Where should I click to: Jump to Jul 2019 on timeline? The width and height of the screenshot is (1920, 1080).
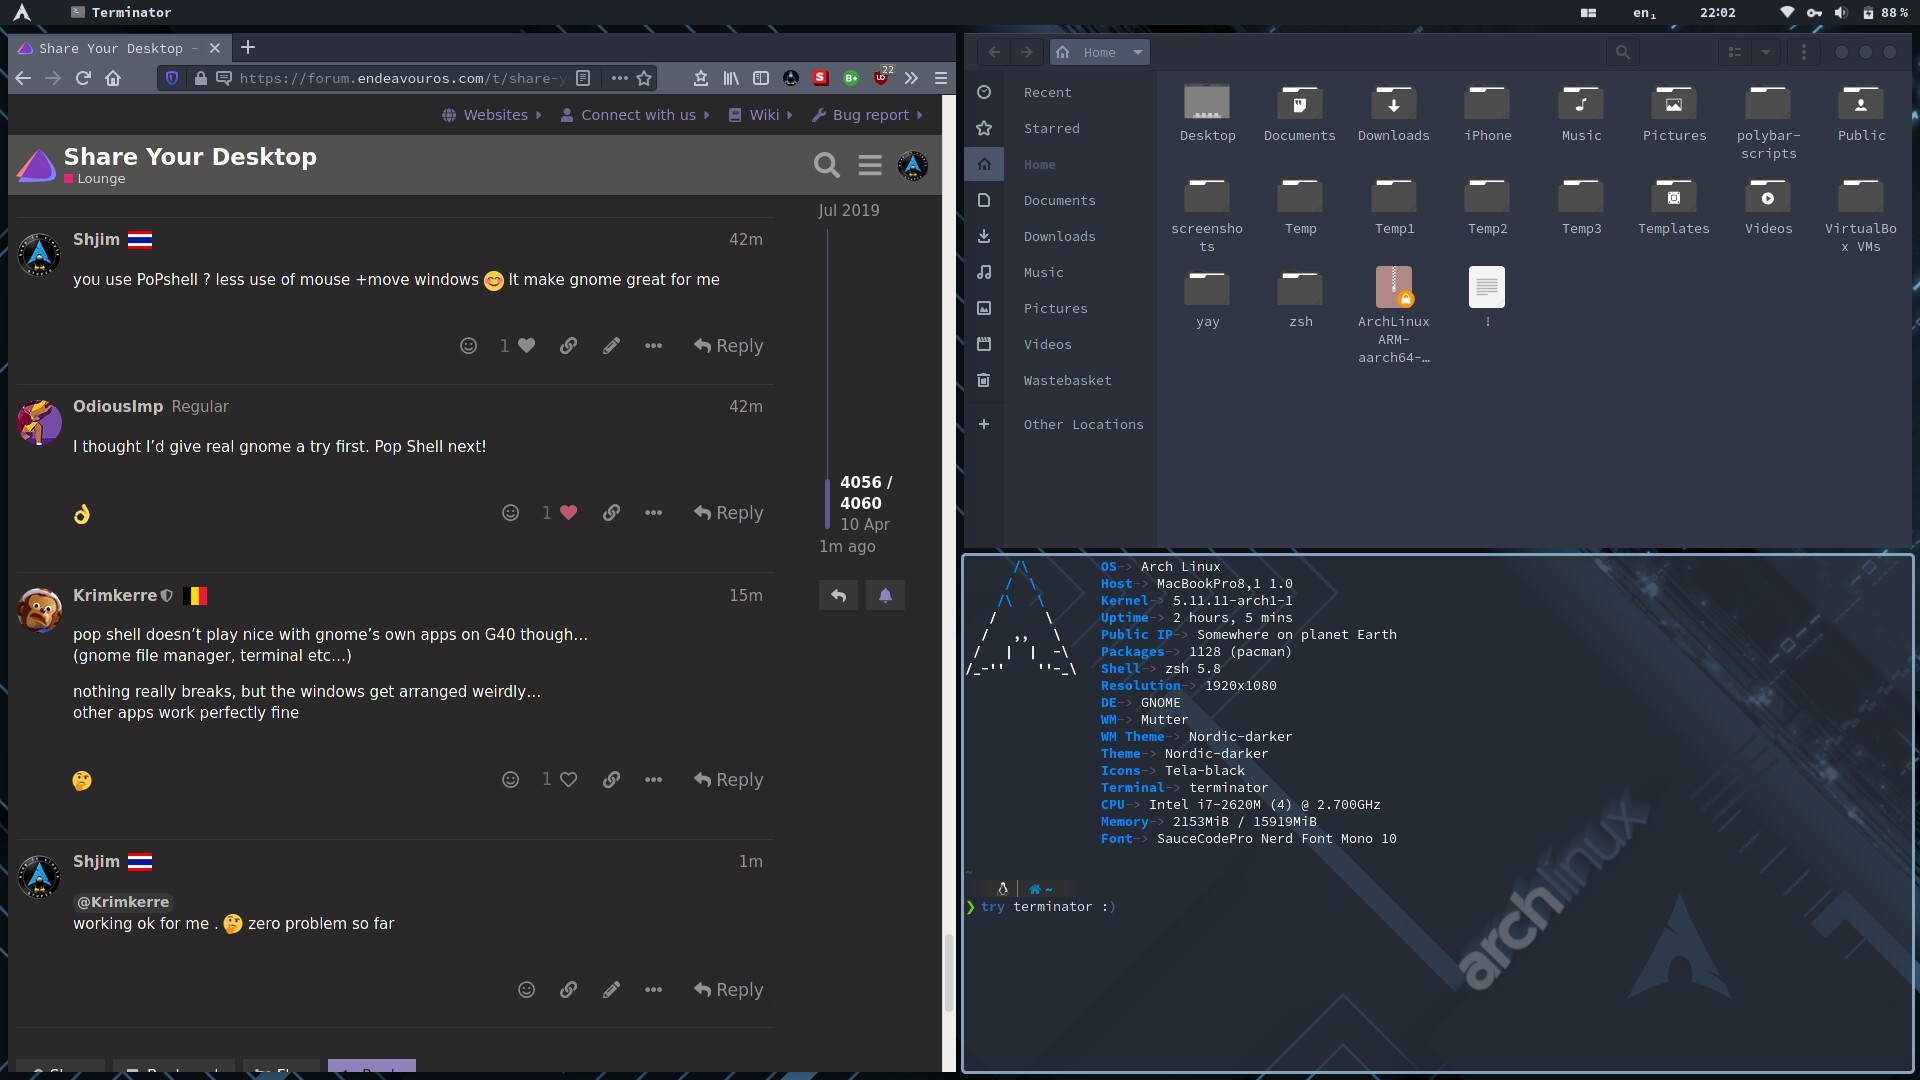[x=849, y=210]
